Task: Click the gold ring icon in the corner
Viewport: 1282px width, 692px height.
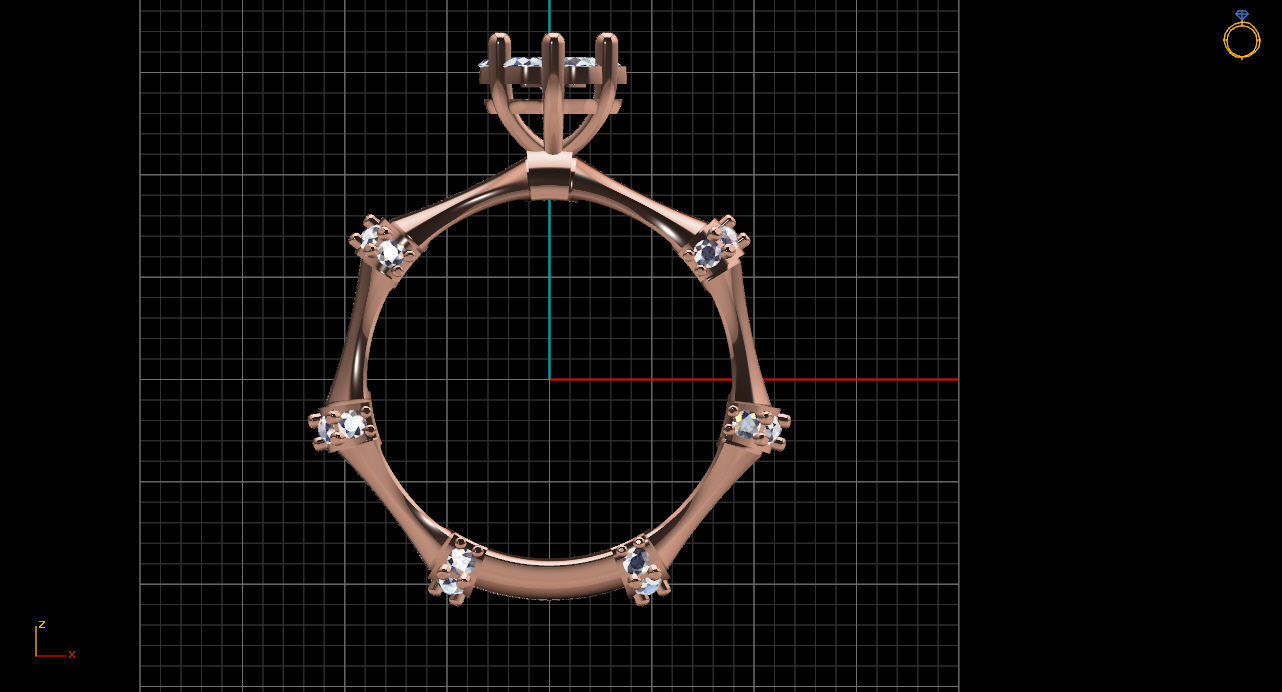Action: (1241, 35)
